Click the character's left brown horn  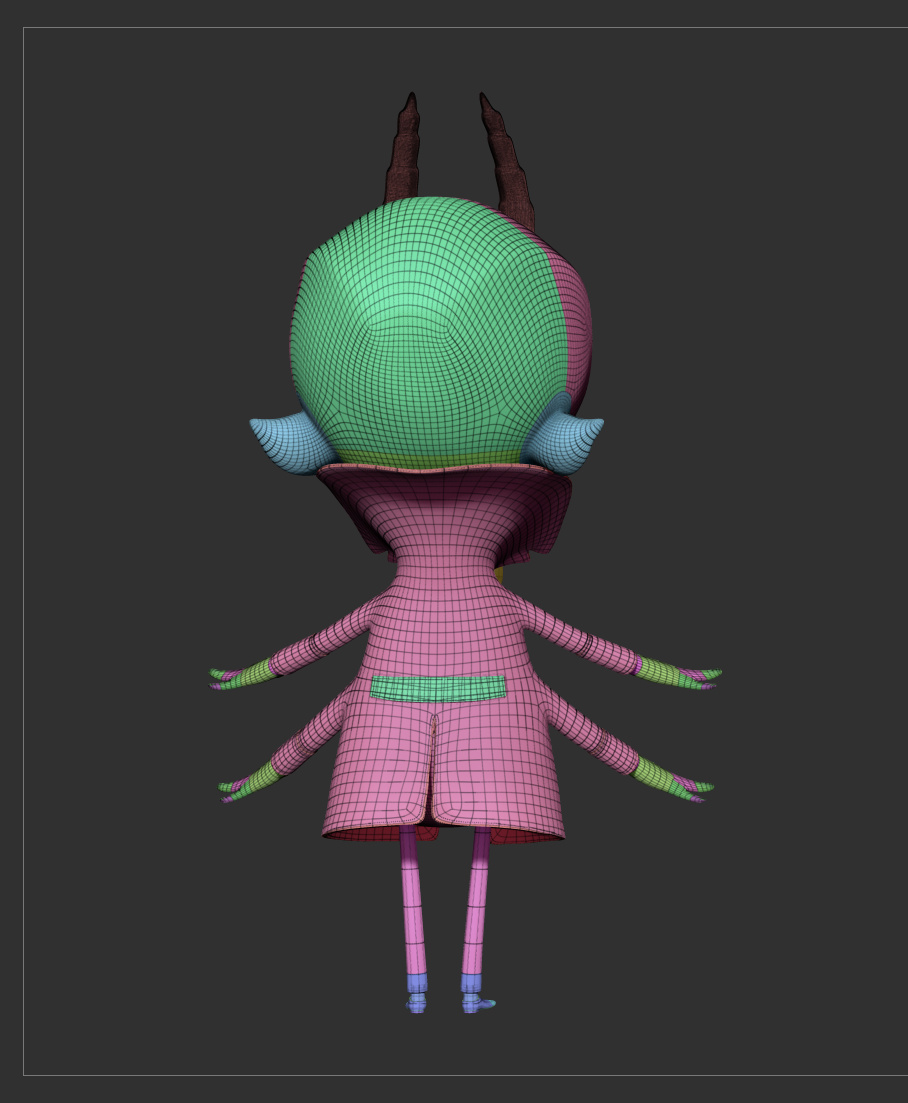(402, 149)
